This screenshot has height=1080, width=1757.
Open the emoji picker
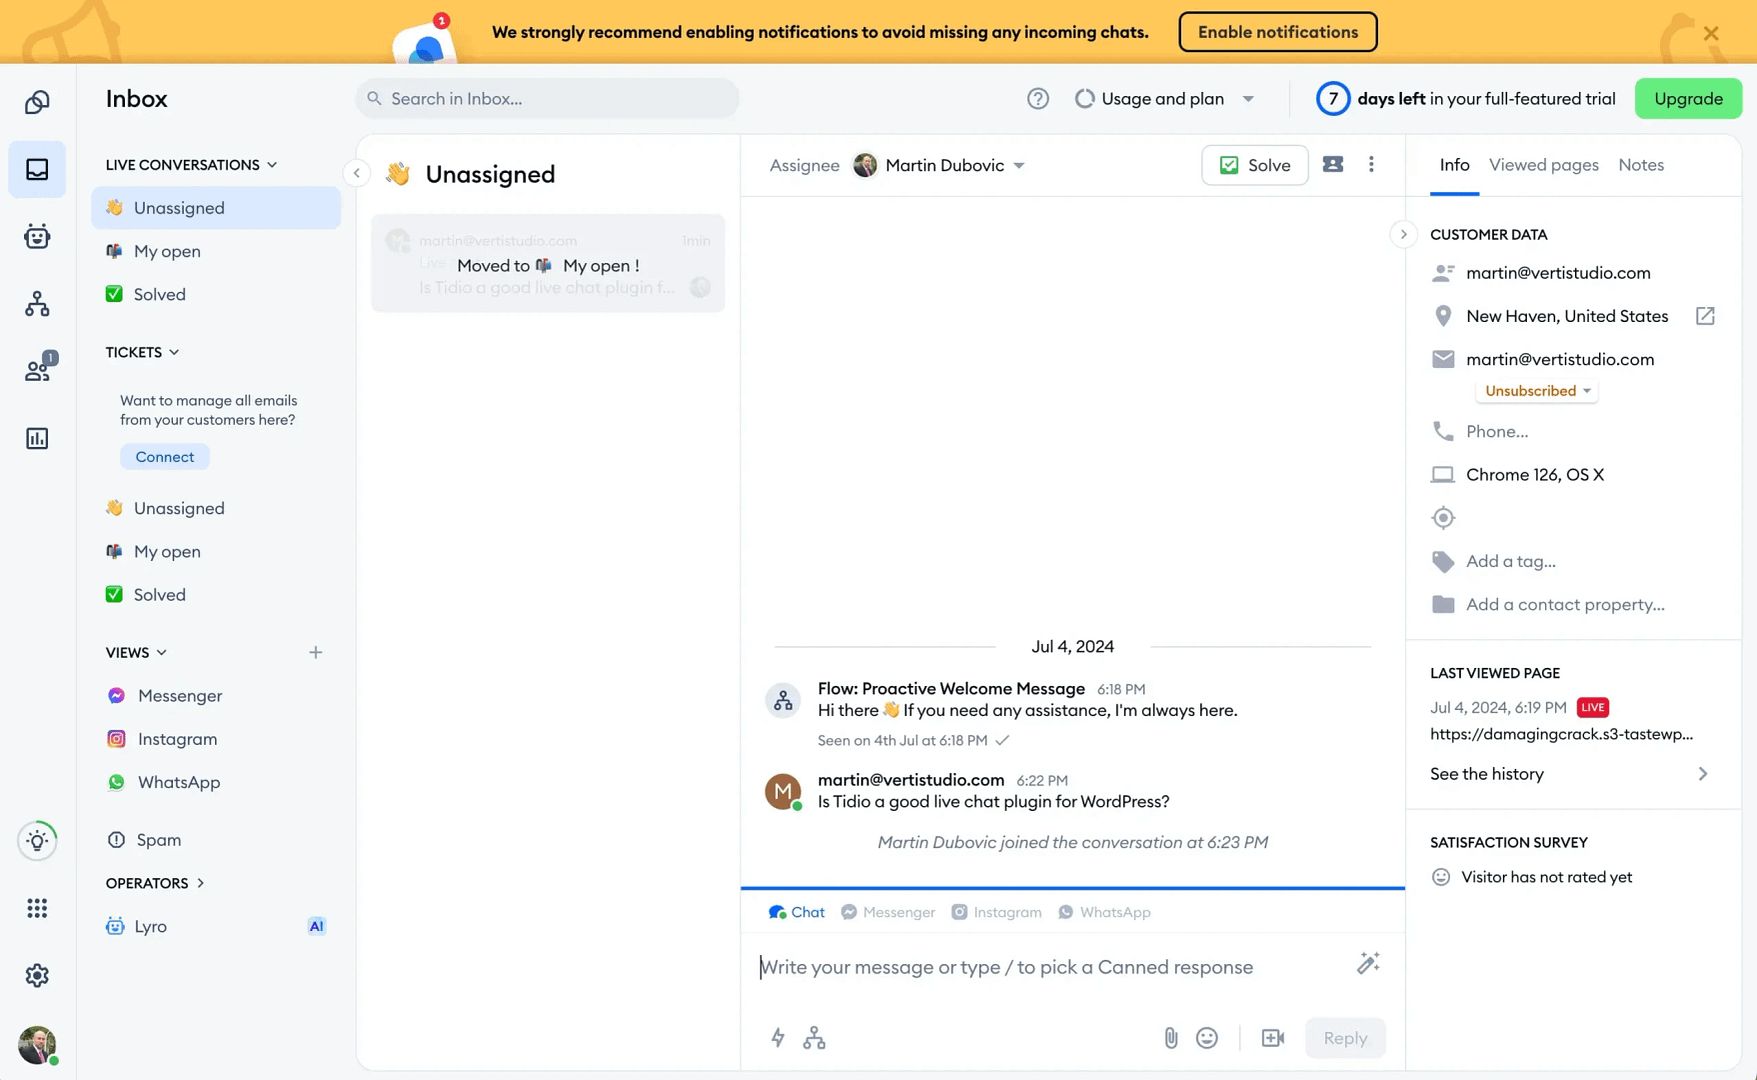pos(1207,1038)
